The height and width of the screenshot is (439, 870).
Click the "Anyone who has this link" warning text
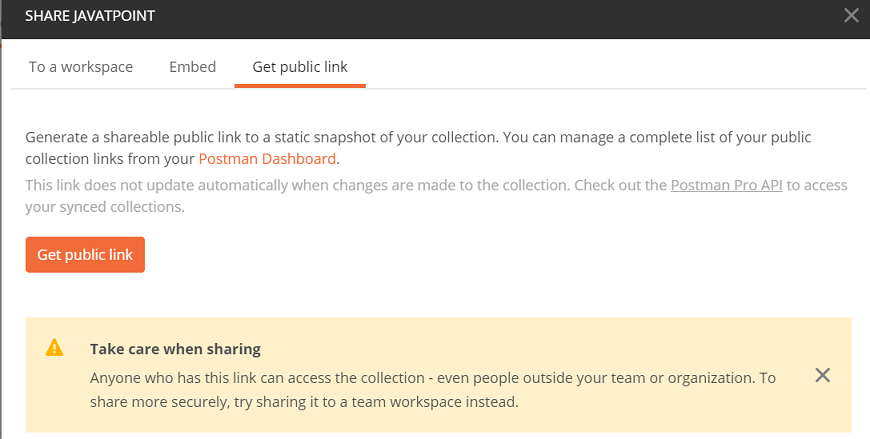433,390
